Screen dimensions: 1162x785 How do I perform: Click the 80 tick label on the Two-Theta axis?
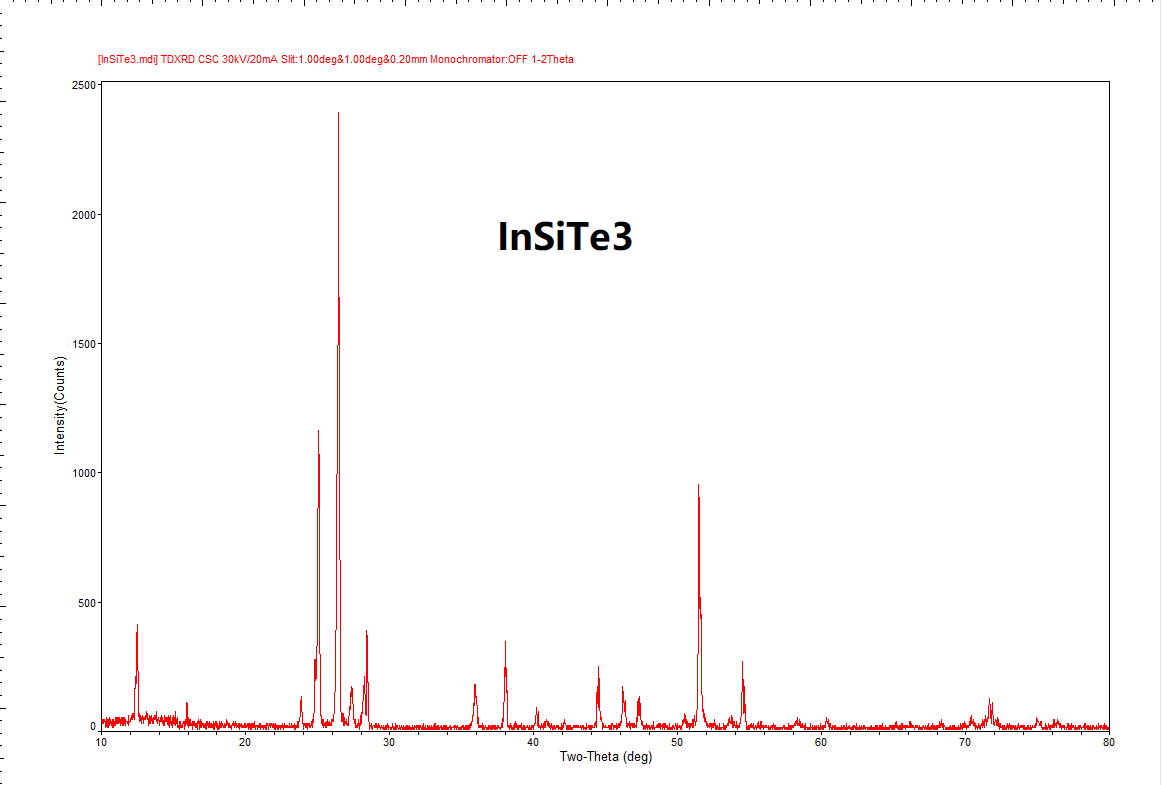(x=1108, y=742)
